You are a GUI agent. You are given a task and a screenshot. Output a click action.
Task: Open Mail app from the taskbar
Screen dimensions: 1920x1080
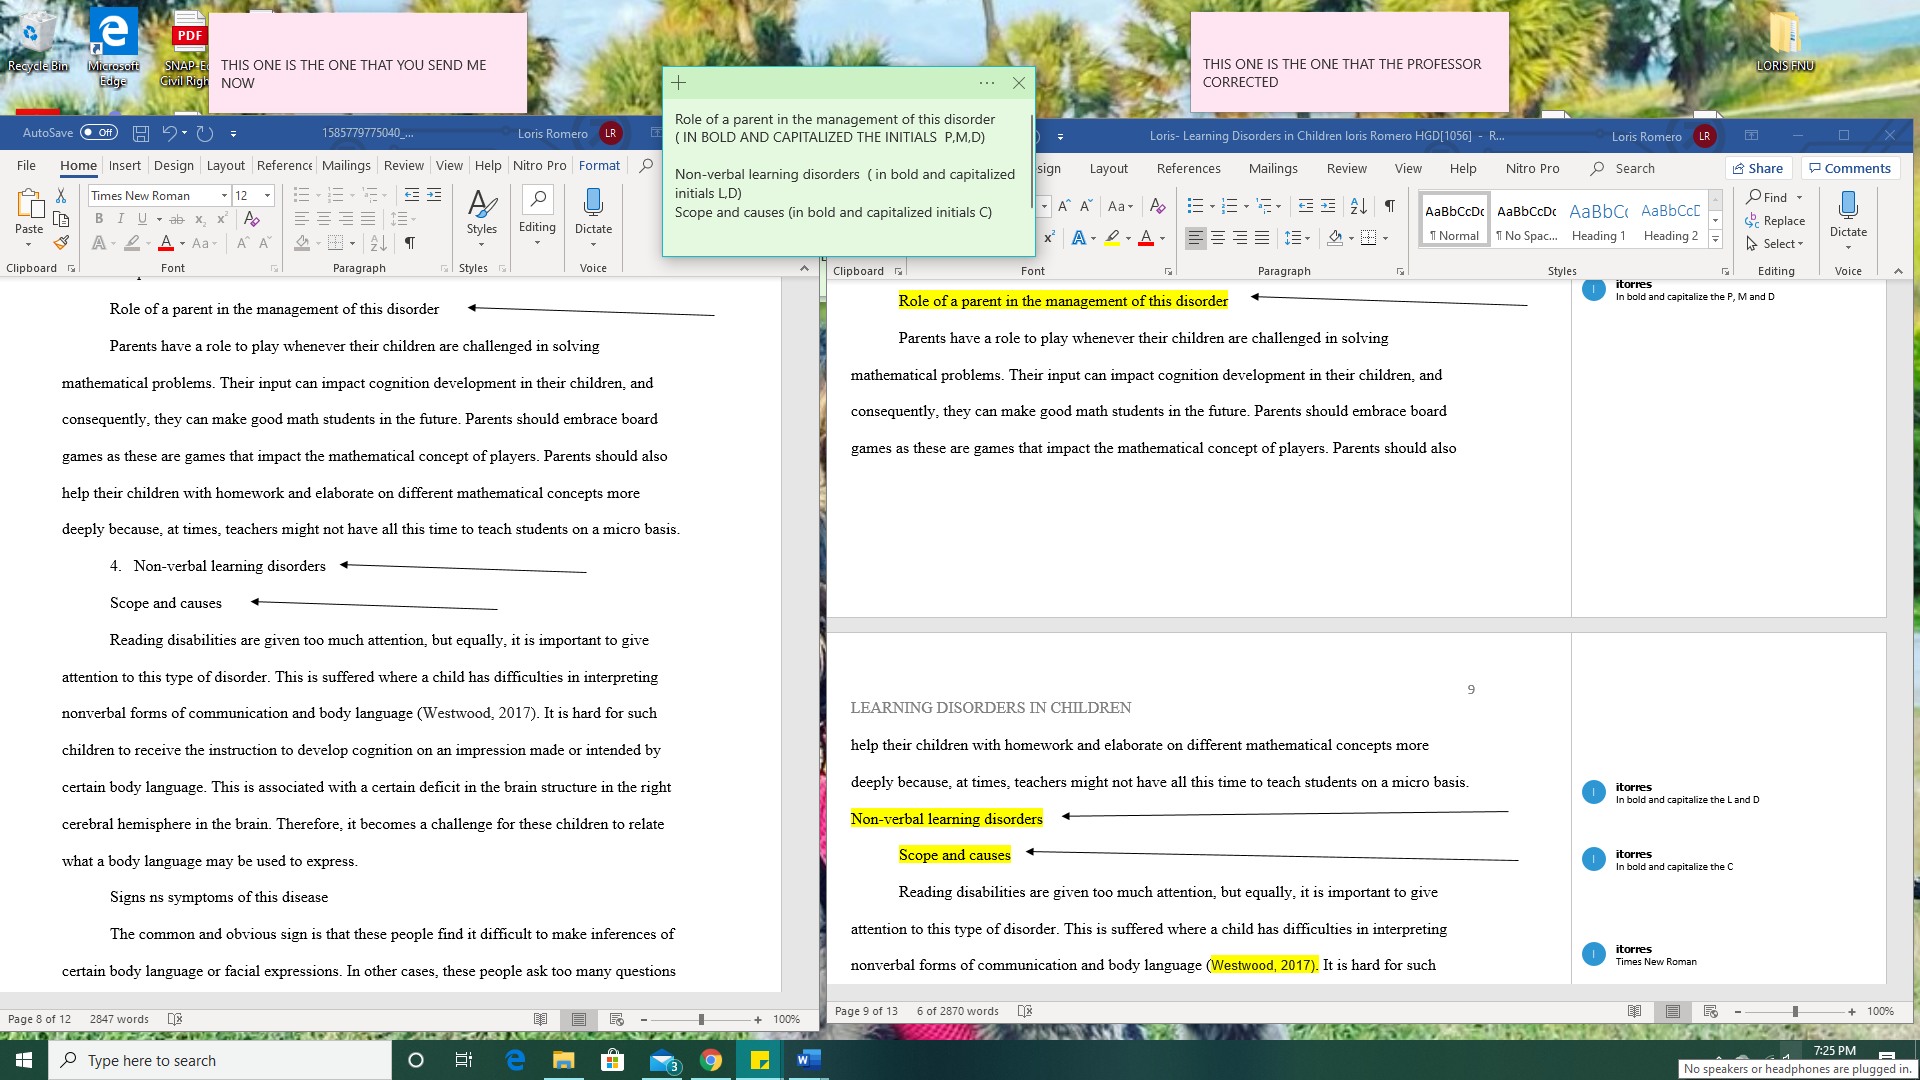663,1060
